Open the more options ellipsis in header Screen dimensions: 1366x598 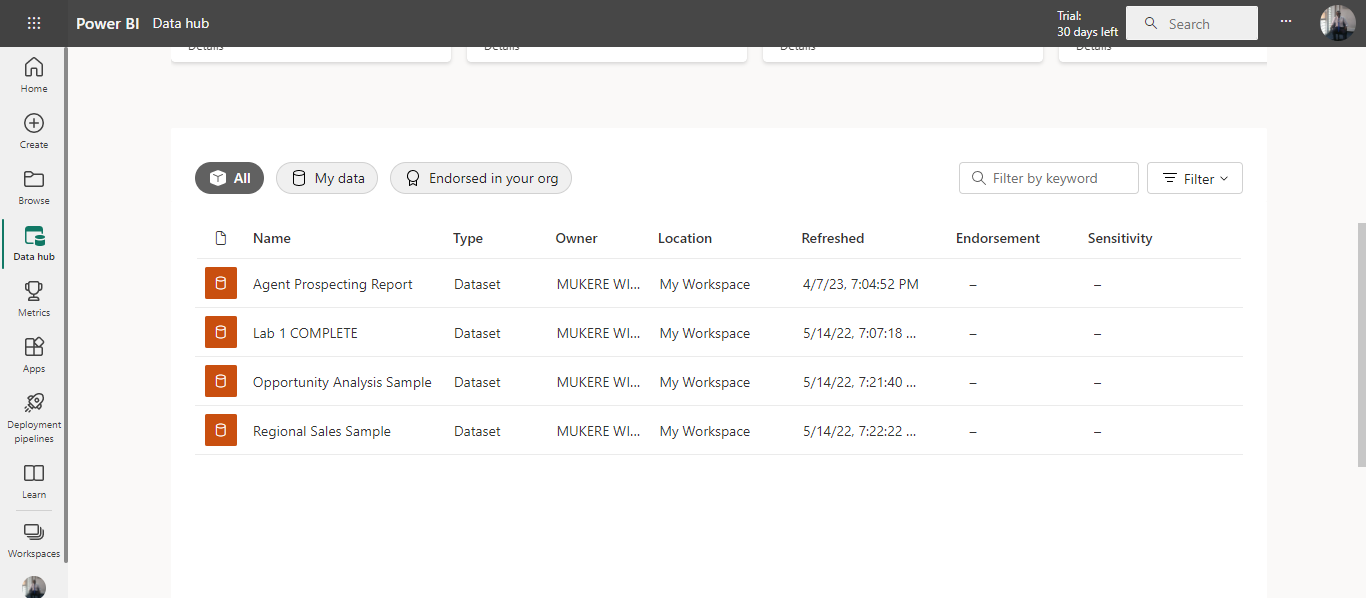pyautogui.click(x=1286, y=23)
